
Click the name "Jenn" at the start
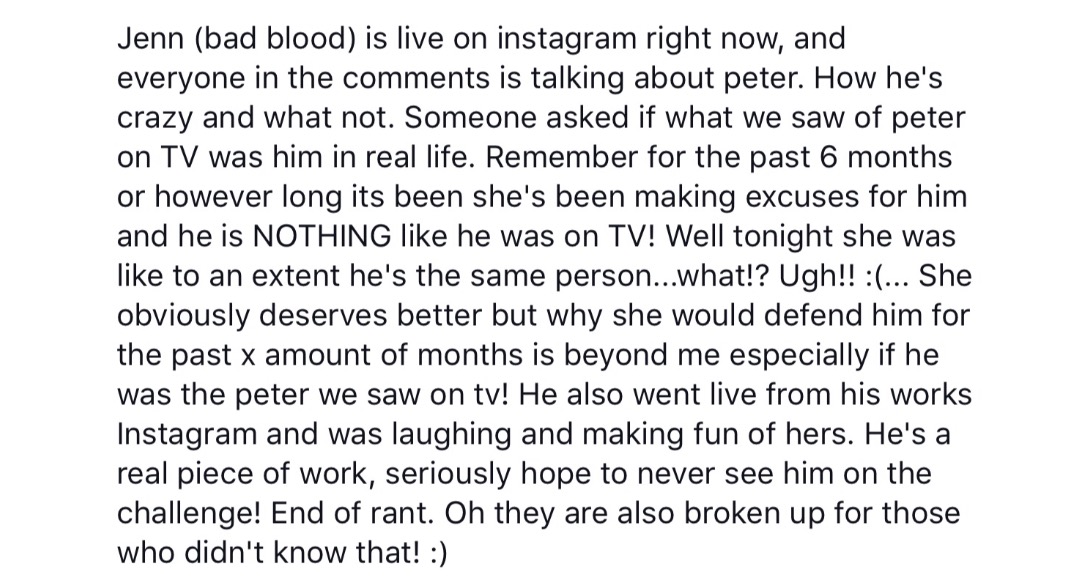click(150, 38)
